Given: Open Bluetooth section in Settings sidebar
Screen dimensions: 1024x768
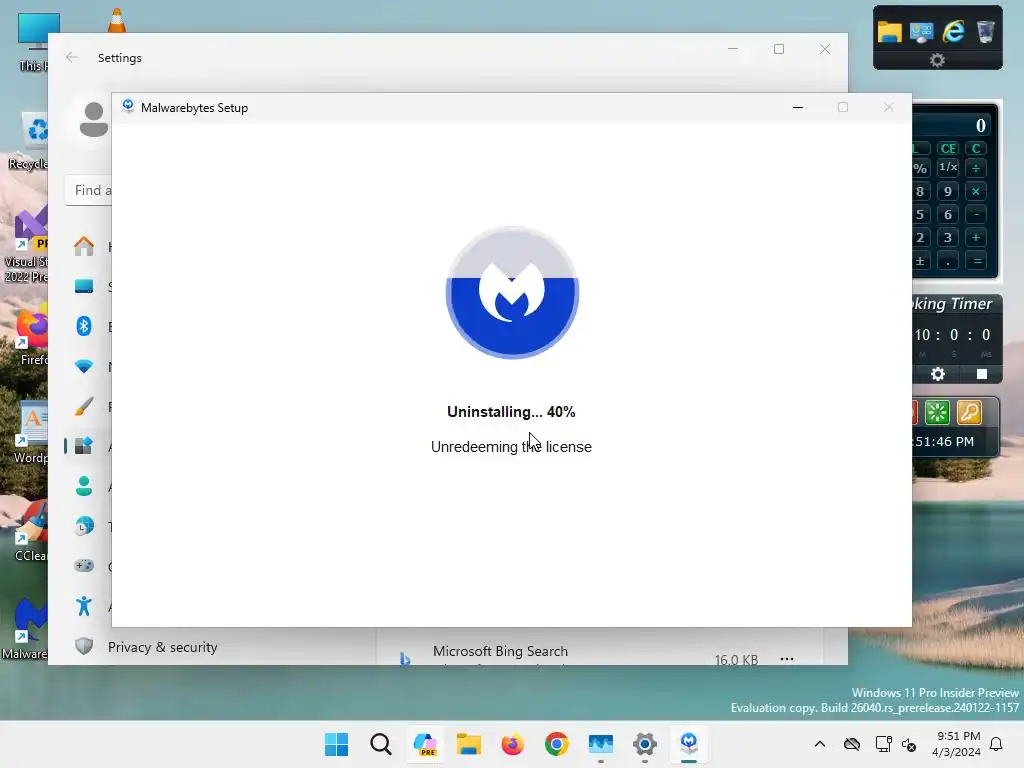Looking at the screenshot, I should pyautogui.click(x=84, y=326).
